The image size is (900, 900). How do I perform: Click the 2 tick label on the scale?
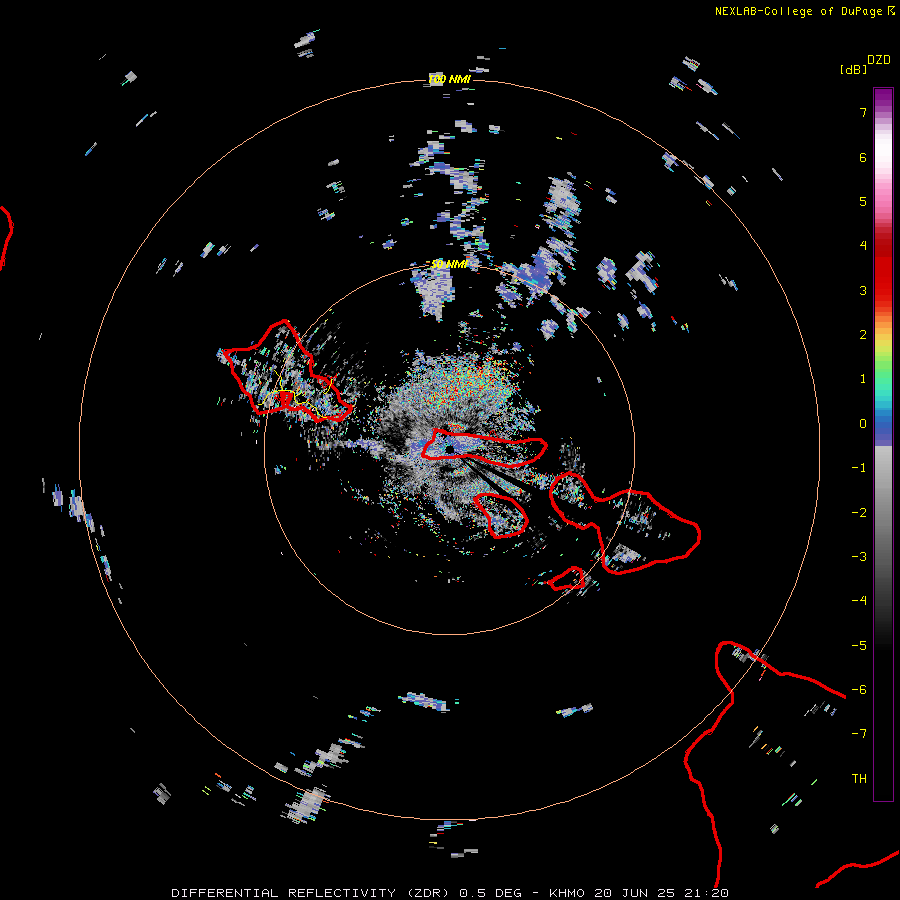863,335
